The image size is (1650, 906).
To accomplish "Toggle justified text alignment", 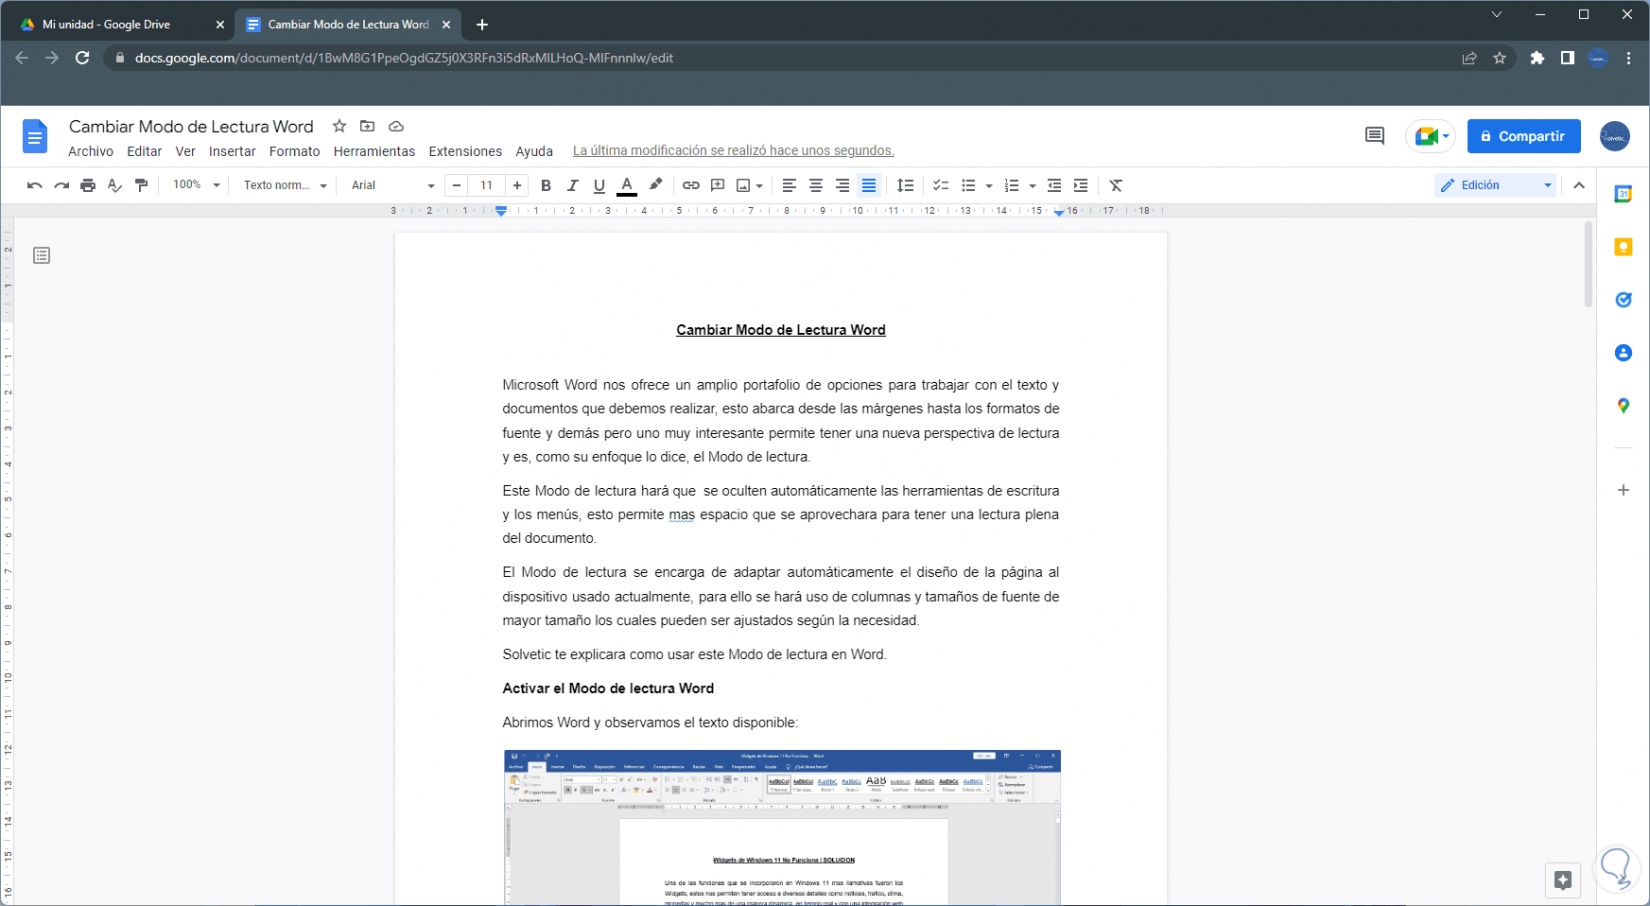I will [869, 185].
